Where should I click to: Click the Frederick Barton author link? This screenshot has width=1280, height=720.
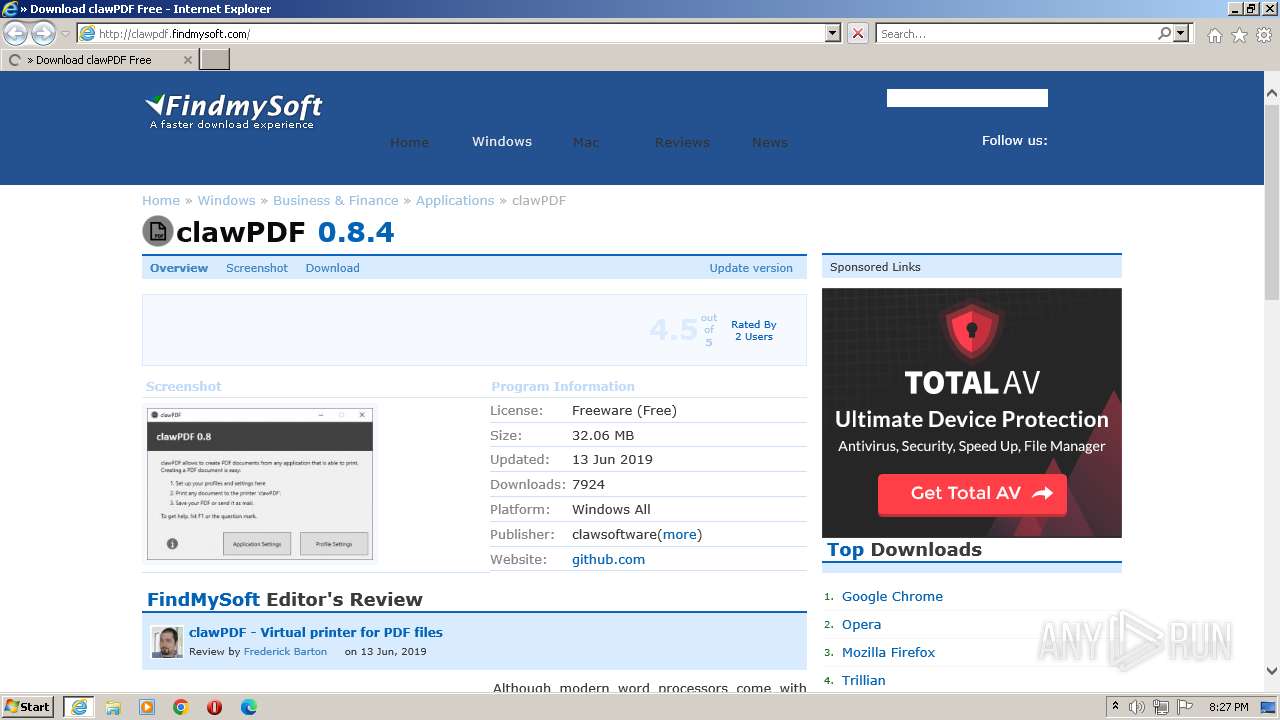(285, 651)
